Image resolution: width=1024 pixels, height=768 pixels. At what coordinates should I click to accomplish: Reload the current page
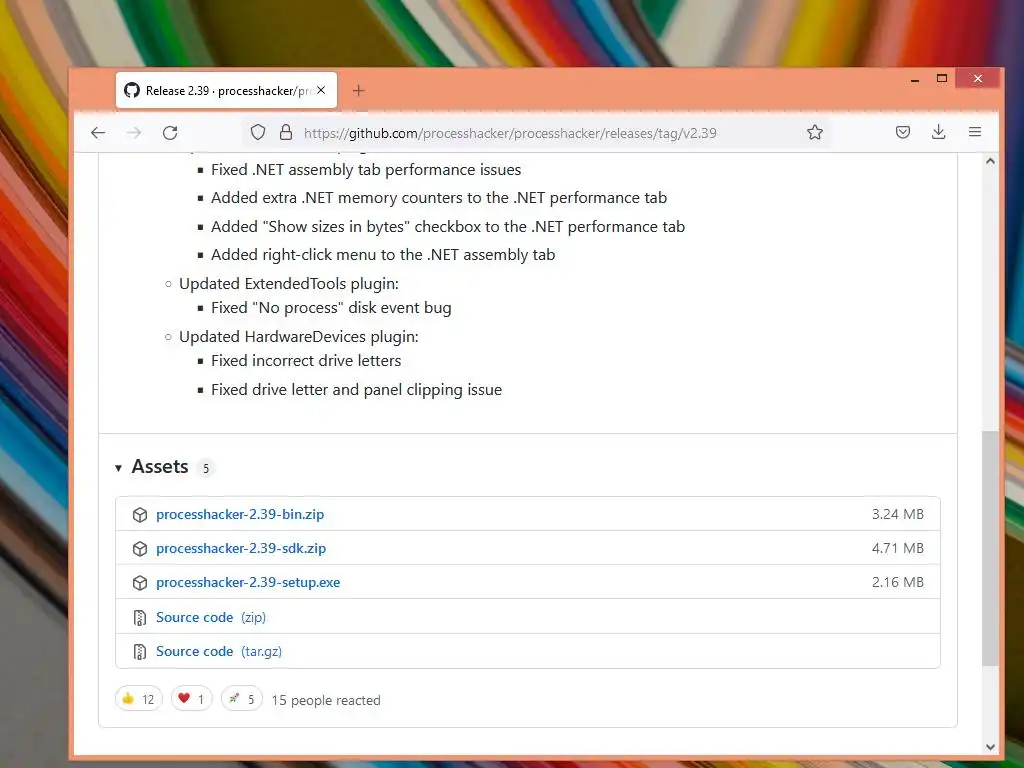[x=170, y=133]
